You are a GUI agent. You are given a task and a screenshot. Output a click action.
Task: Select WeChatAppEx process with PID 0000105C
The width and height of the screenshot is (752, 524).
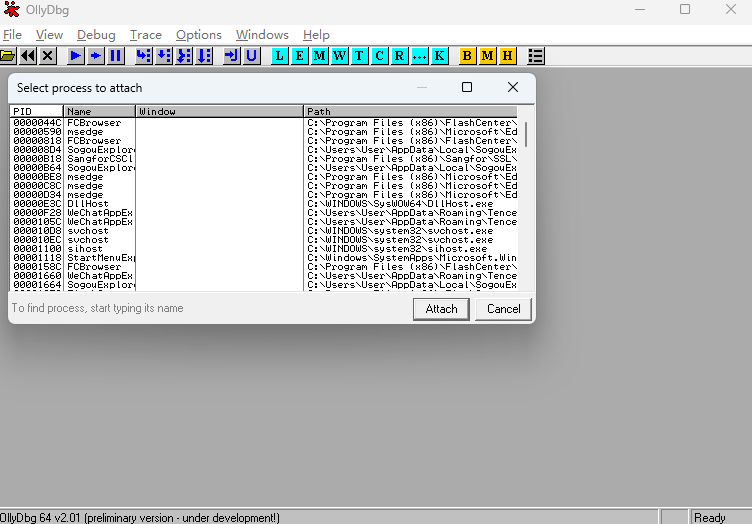[264, 222]
